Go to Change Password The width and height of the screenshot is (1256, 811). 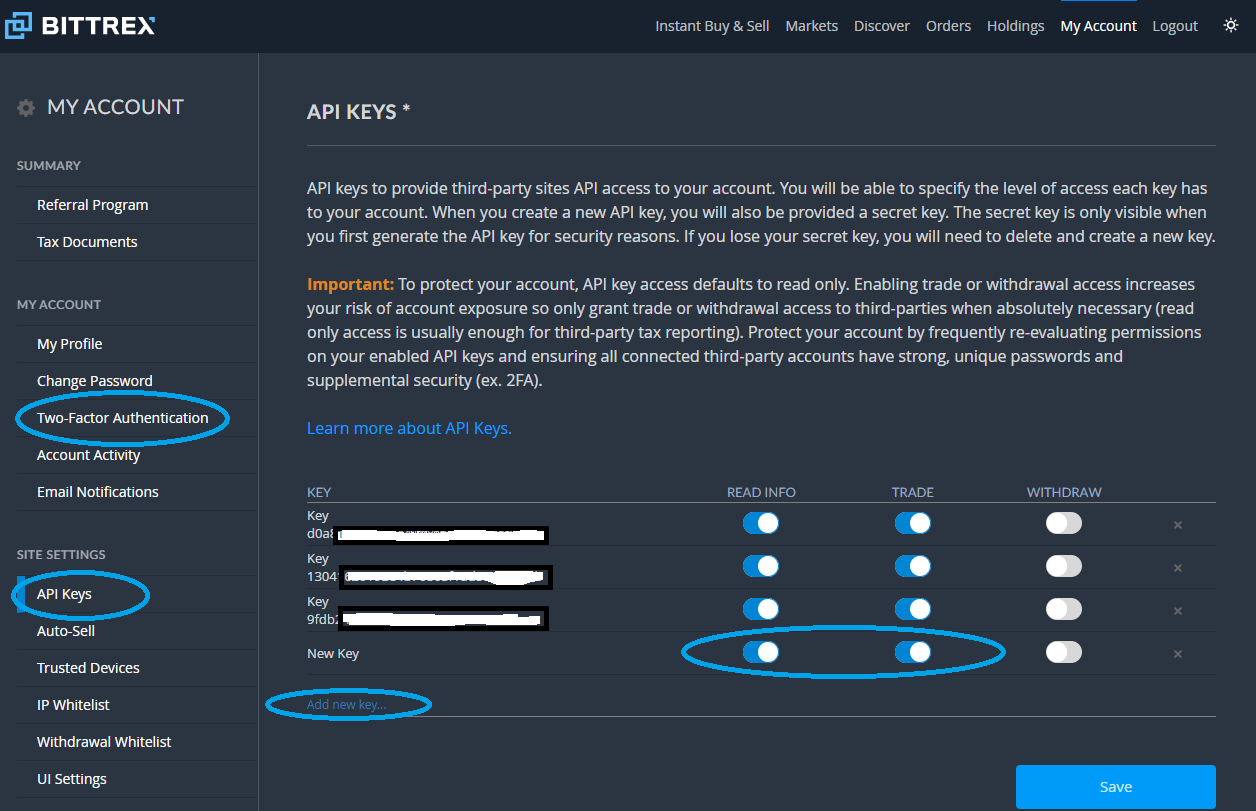pyautogui.click(x=95, y=381)
